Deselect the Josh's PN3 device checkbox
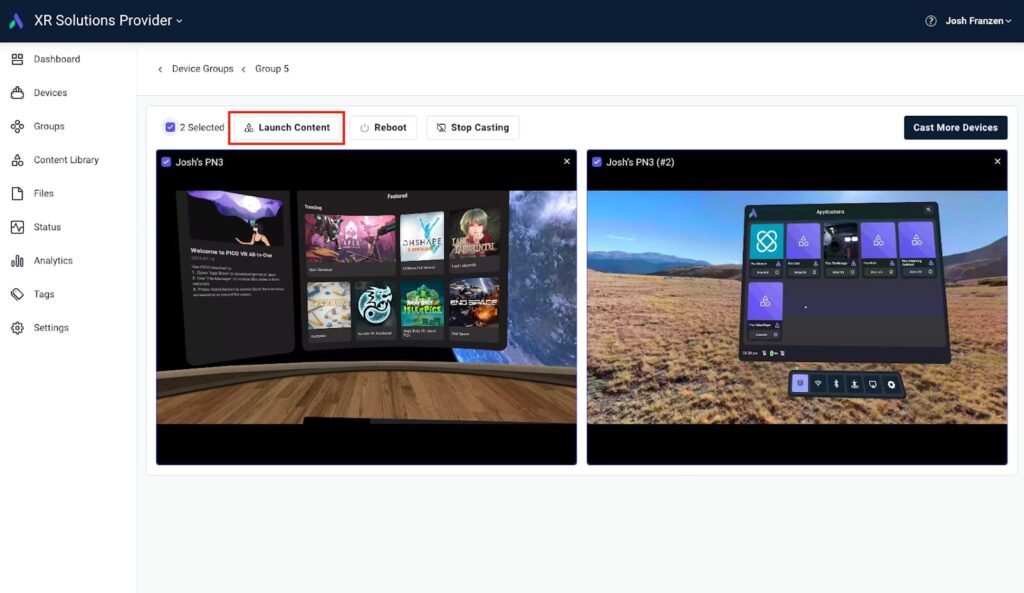The width and height of the screenshot is (1024, 593). tap(166, 161)
